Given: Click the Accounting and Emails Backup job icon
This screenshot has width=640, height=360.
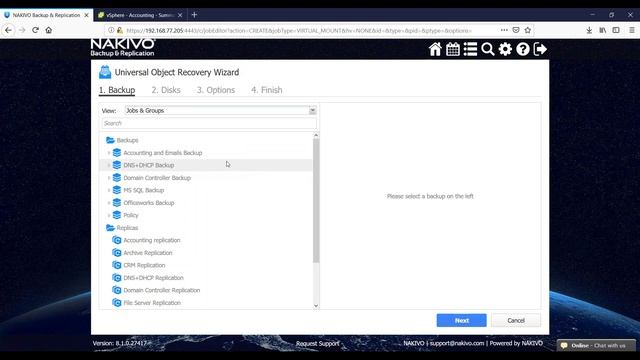Looking at the screenshot, I should 117,153.
